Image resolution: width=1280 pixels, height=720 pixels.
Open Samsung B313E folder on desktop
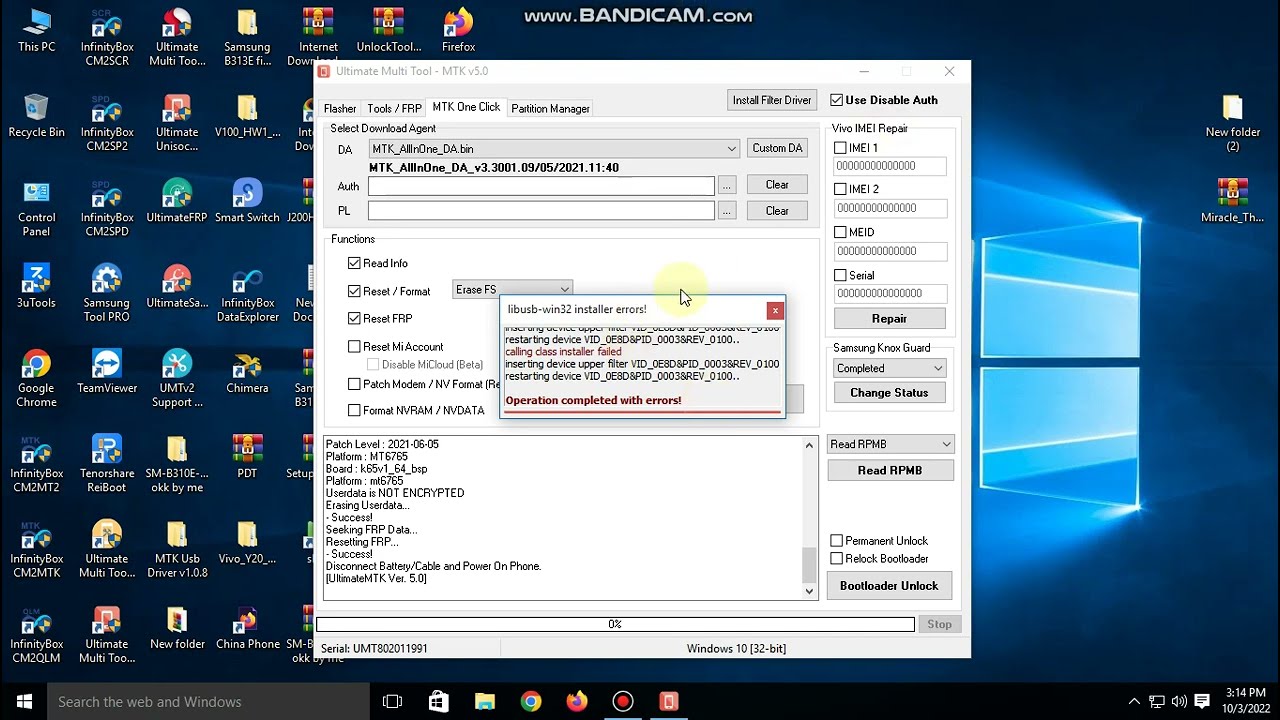[247, 38]
